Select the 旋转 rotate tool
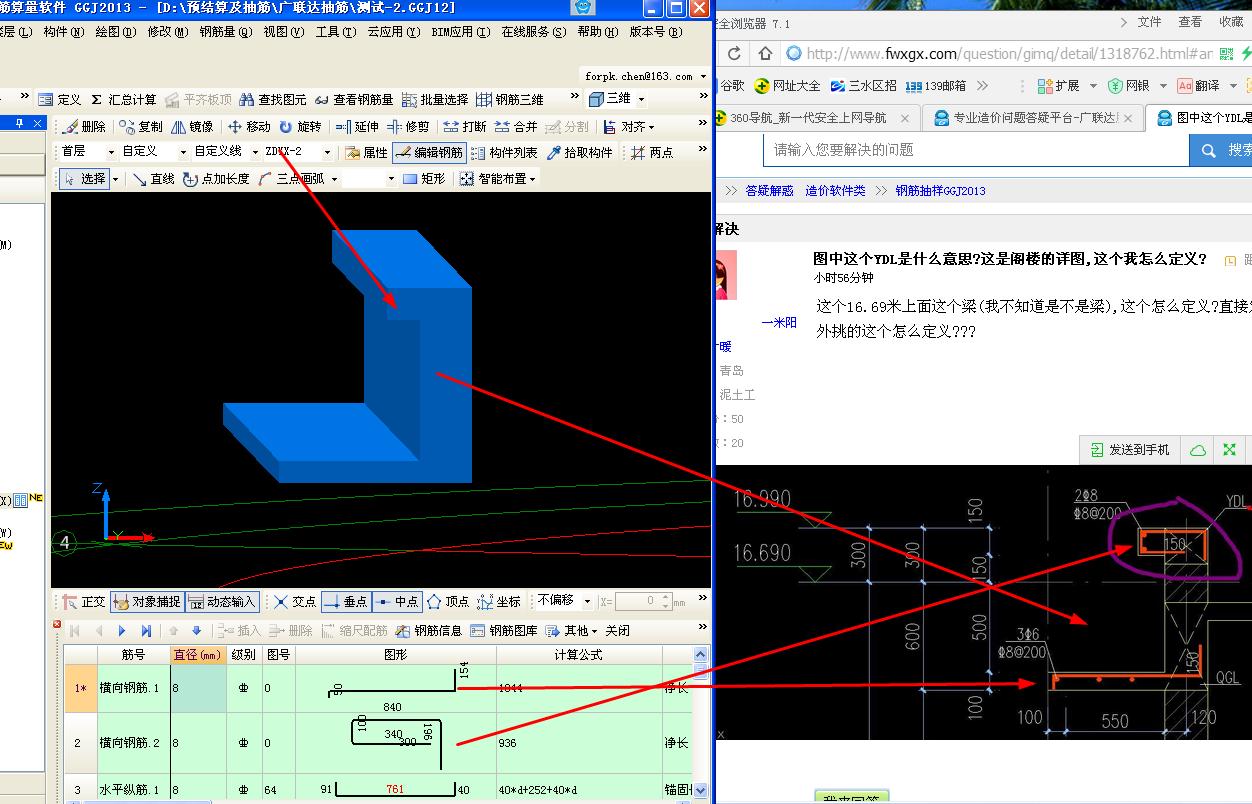This screenshot has width=1252, height=804. 300,126
